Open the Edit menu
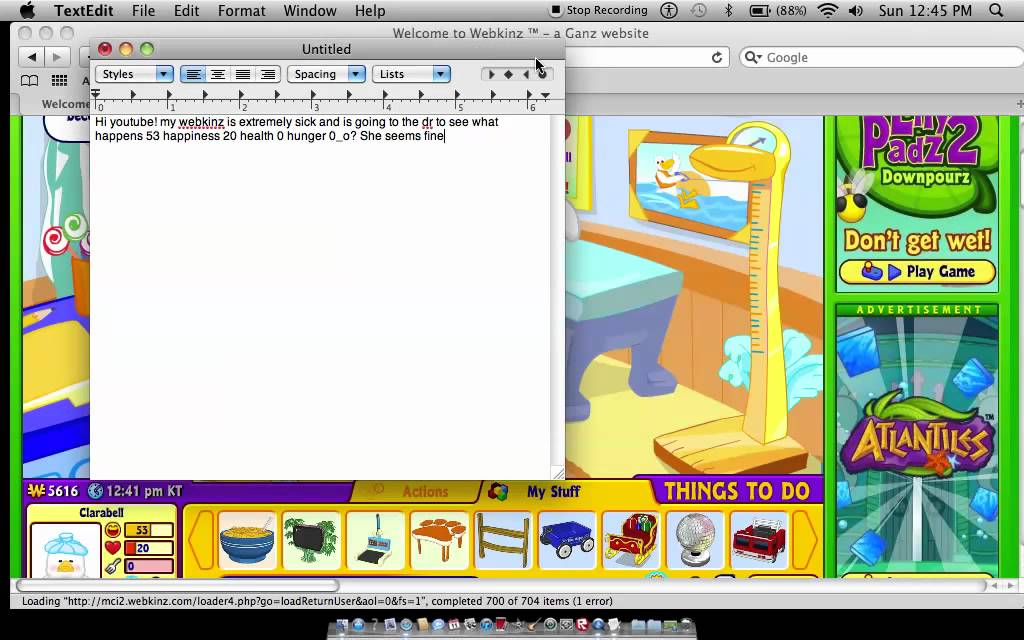The width and height of the screenshot is (1024, 640). [186, 10]
